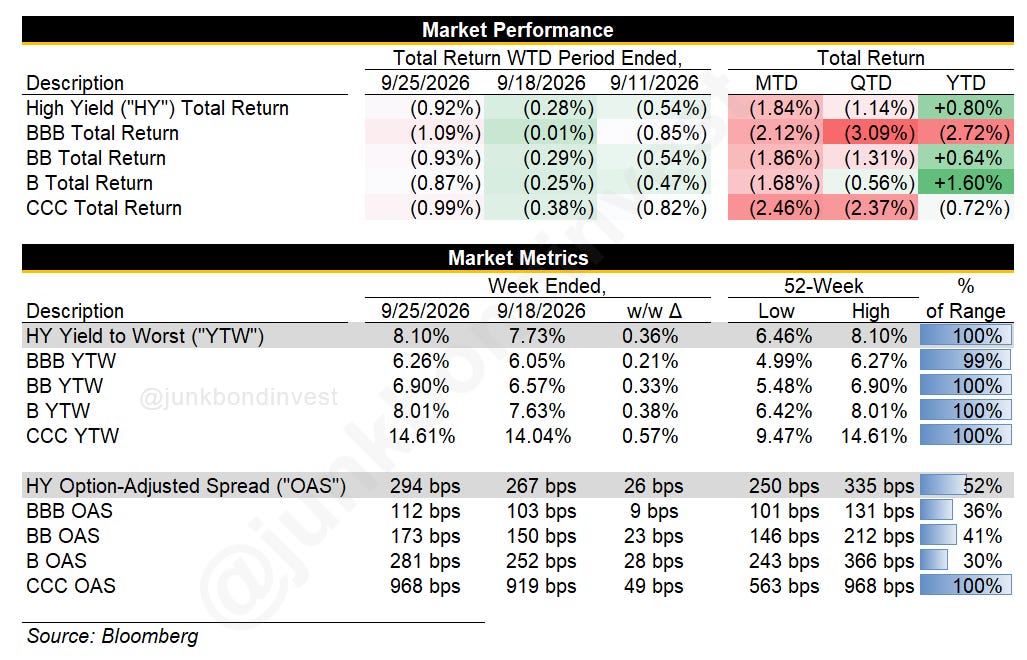Image resolution: width=1027 pixels, height=660 pixels.
Task: Select the HY Yield to Worst row label
Action: pyautogui.click(x=145, y=336)
